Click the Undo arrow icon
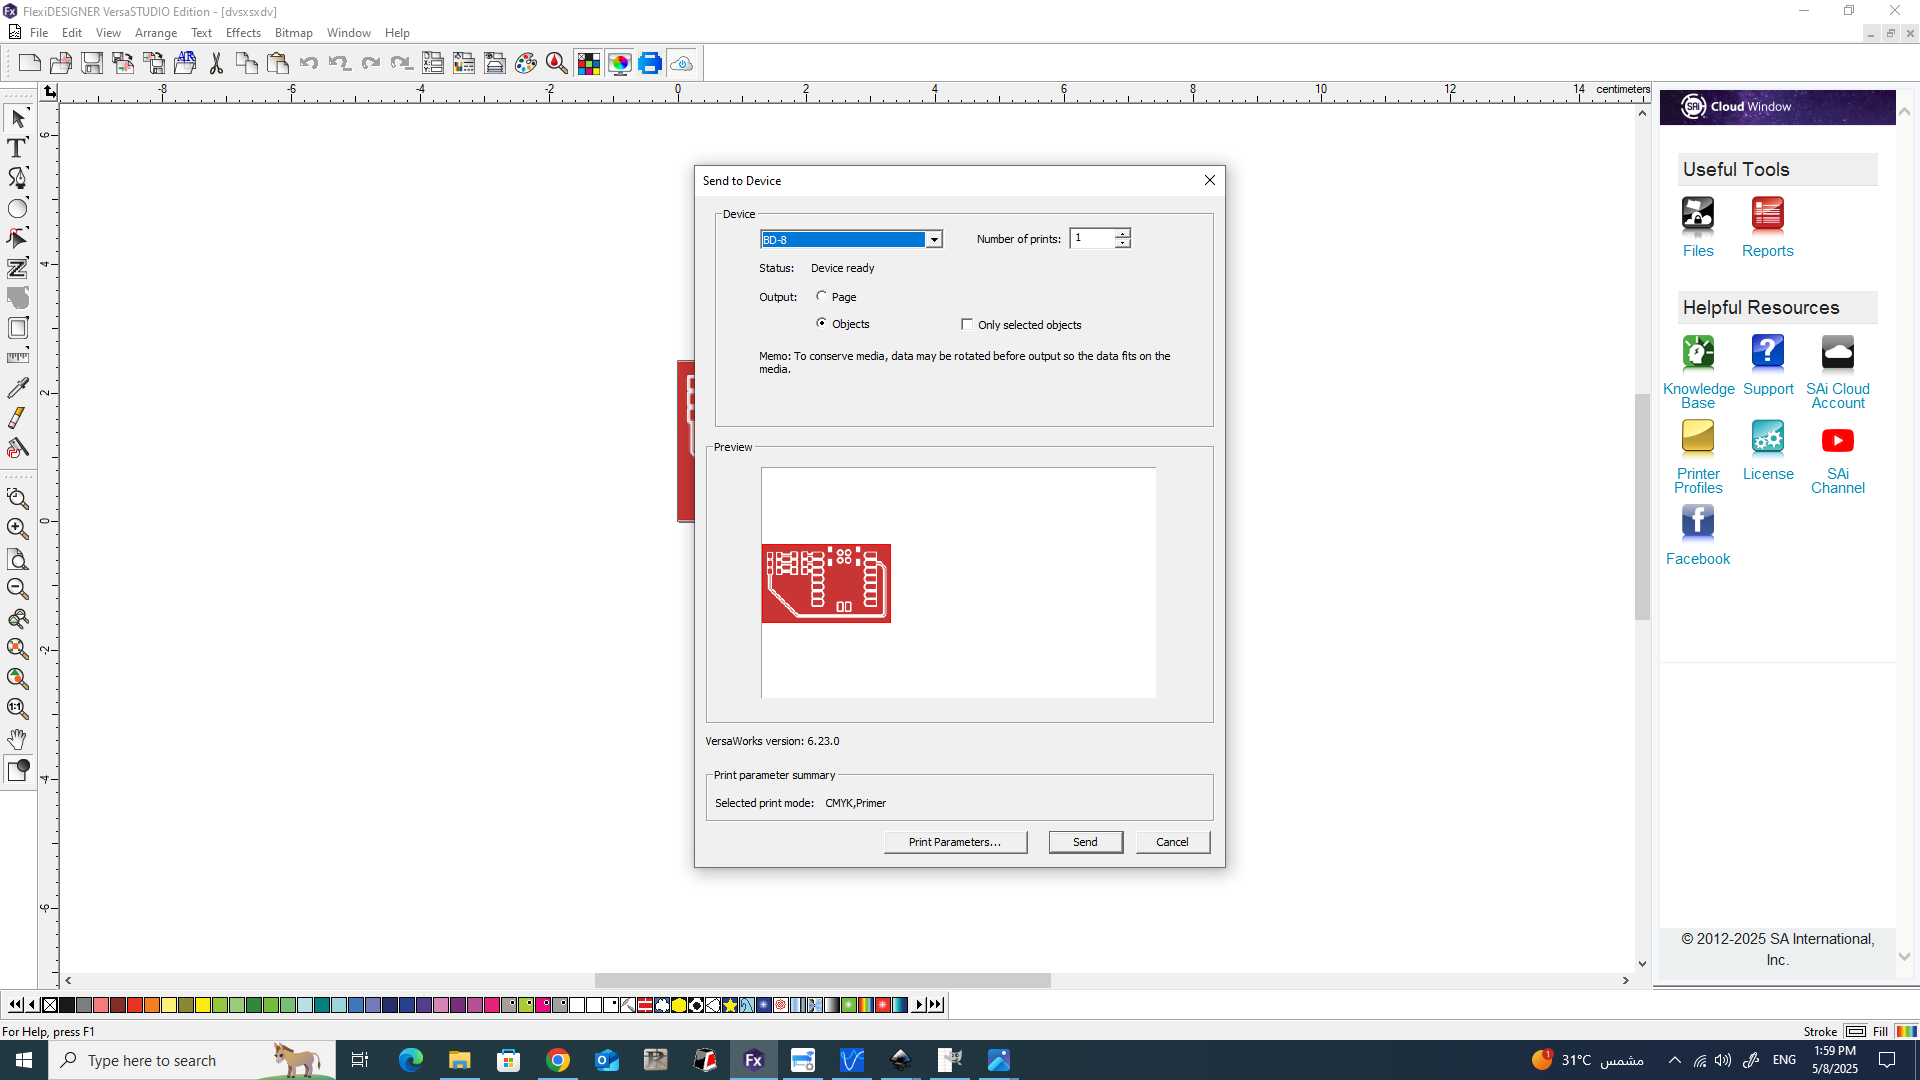Image resolution: width=1920 pixels, height=1080 pixels. [309, 64]
